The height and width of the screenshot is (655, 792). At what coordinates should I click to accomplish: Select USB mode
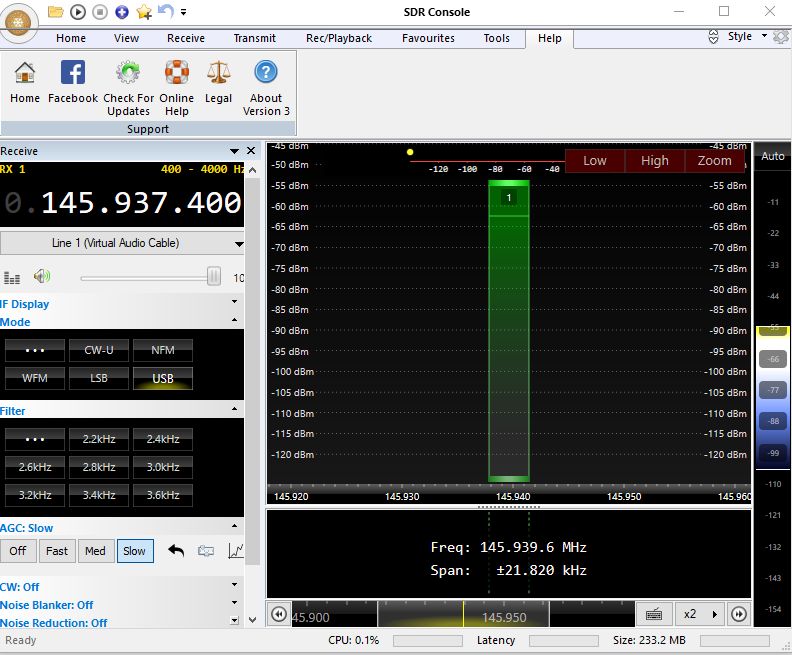(x=163, y=378)
